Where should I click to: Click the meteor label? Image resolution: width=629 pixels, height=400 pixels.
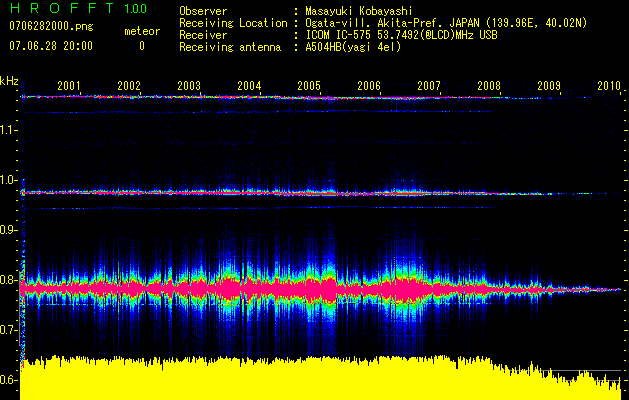tap(142, 31)
